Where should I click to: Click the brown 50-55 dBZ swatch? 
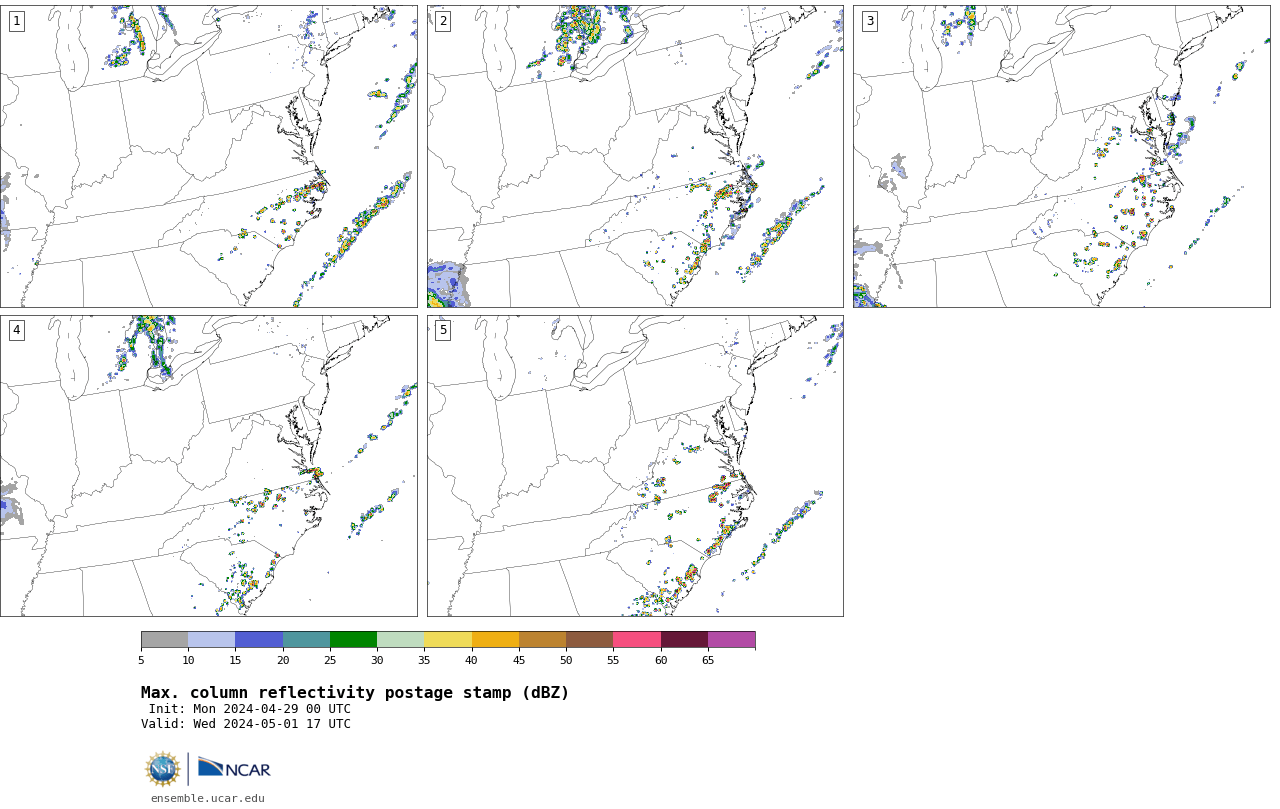pyautogui.click(x=590, y=640)
